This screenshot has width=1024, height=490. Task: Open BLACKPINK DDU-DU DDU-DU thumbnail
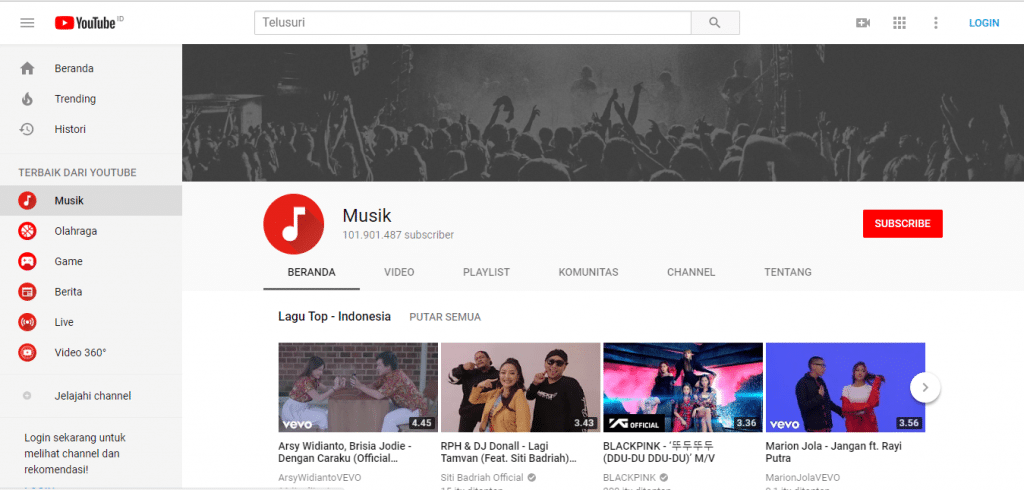click(683, 387)
